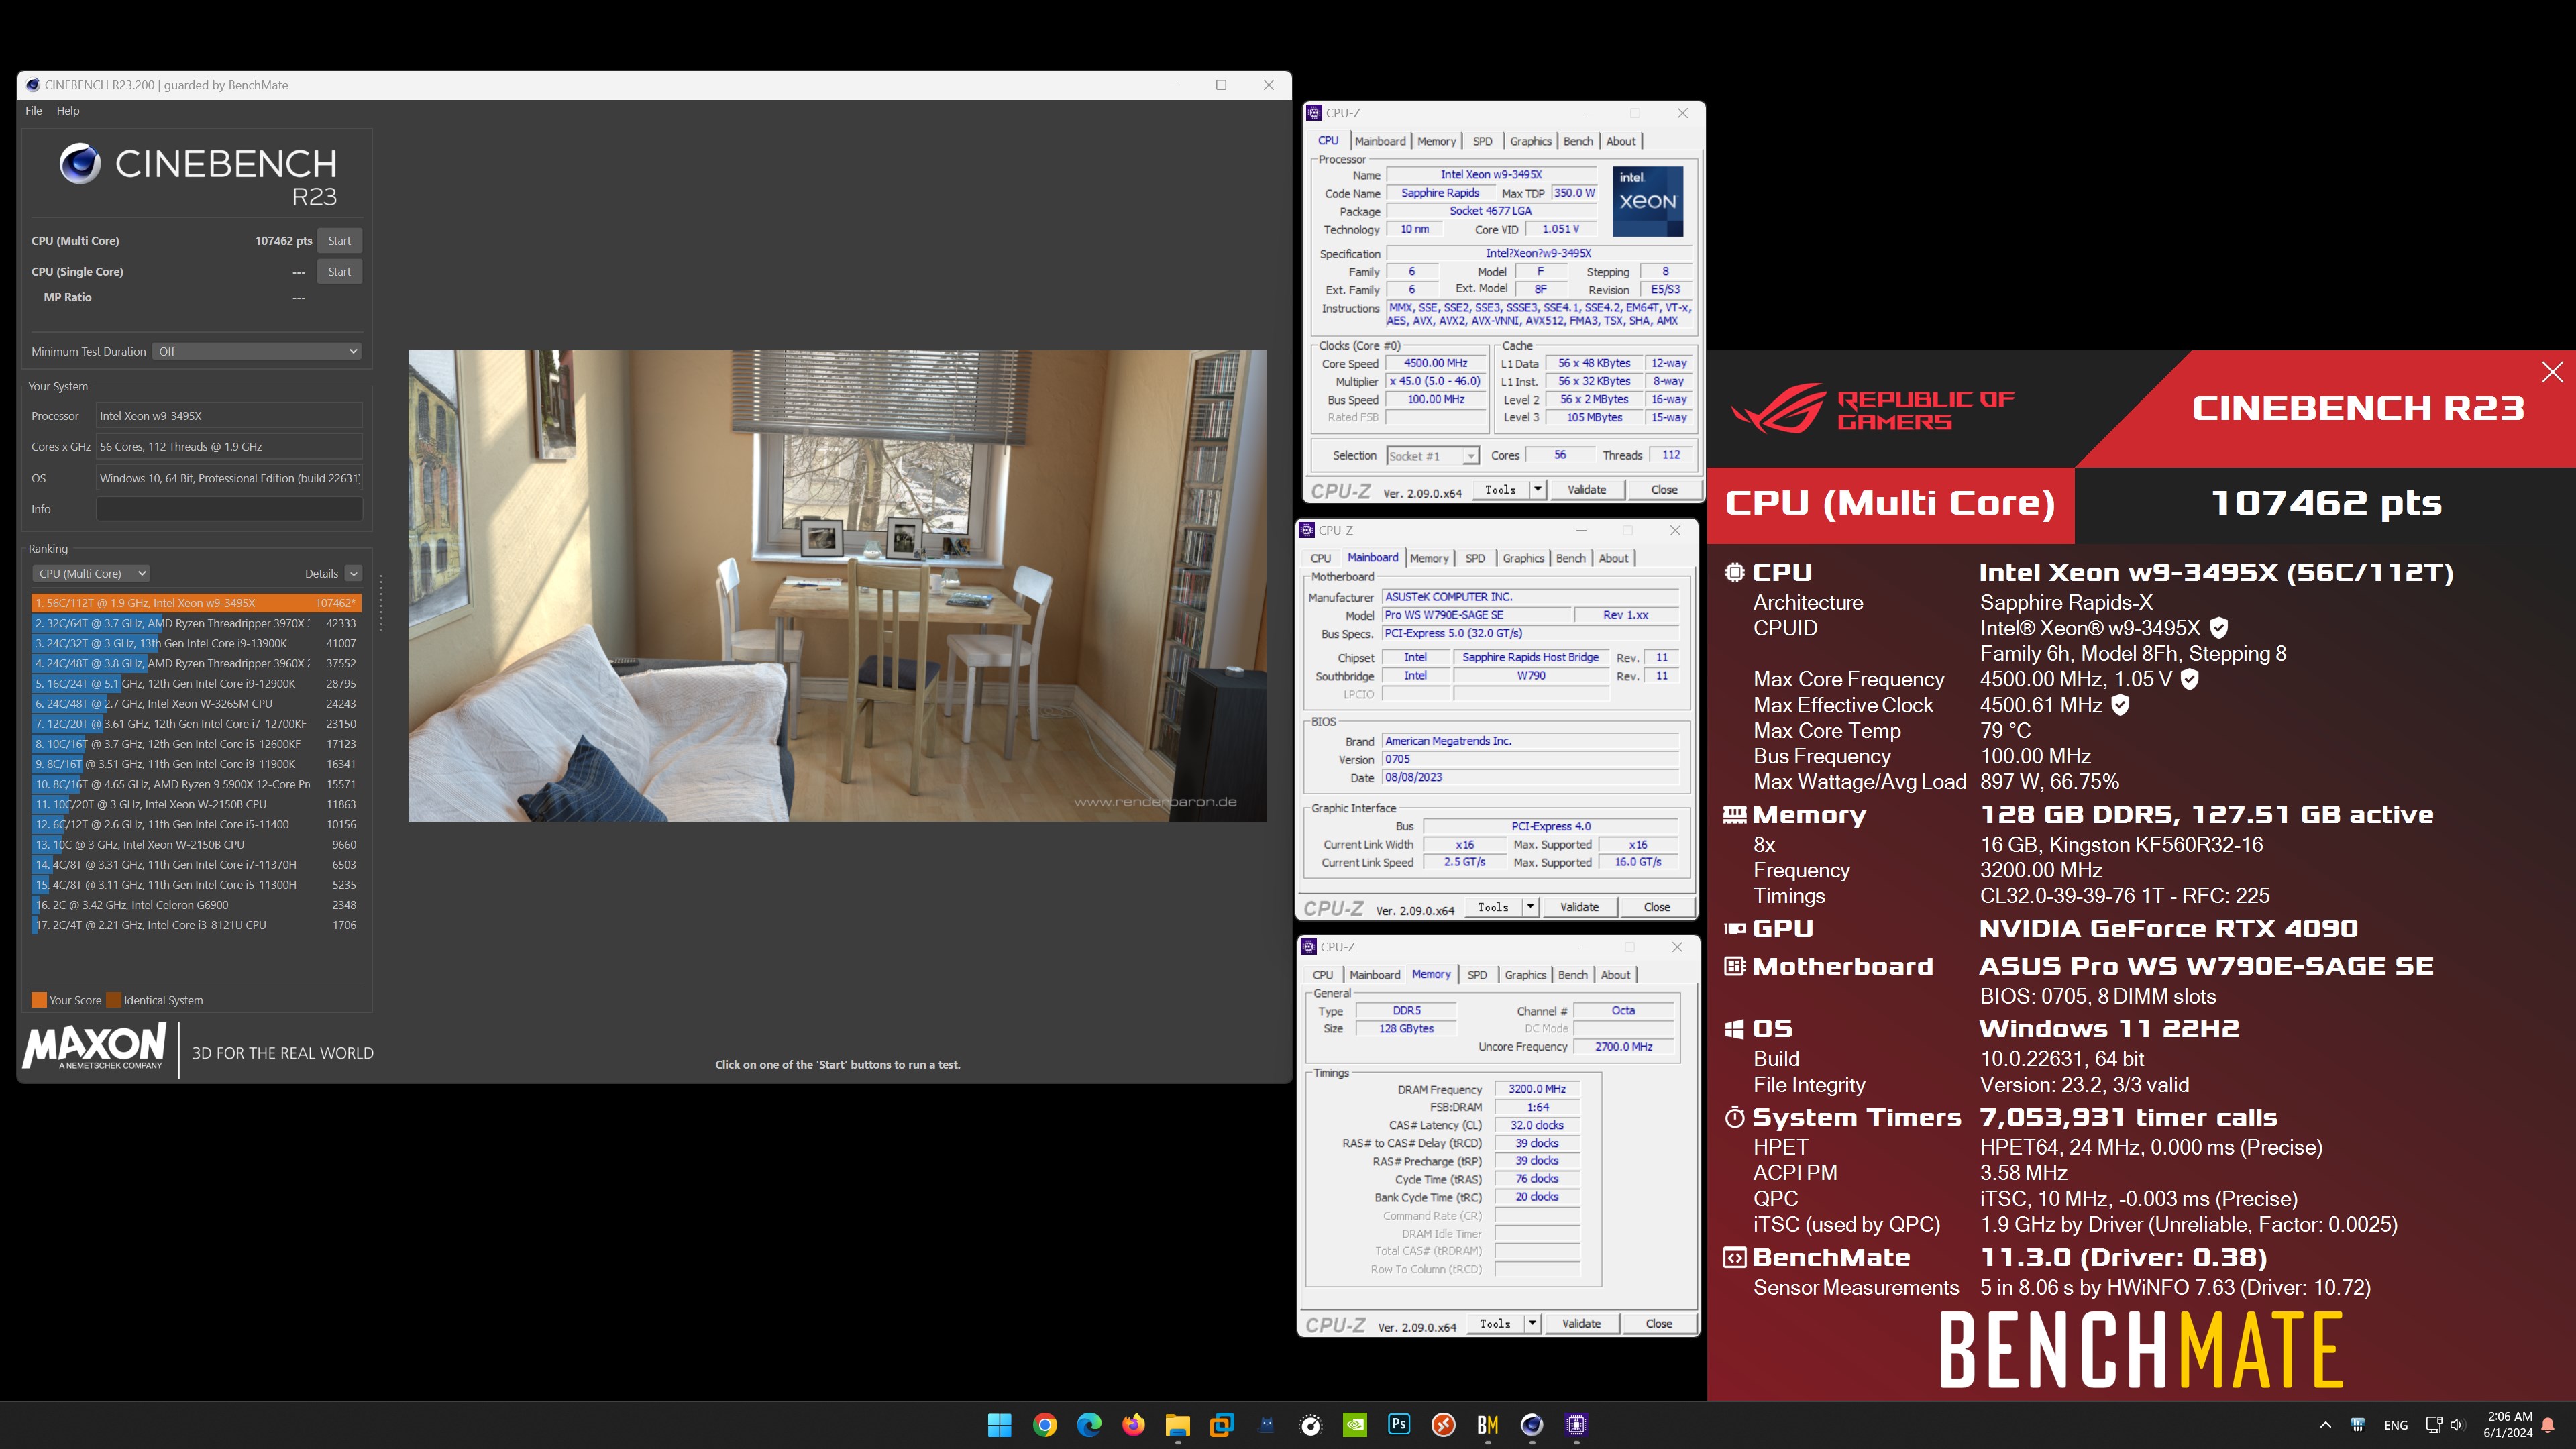Viewport: 2576px width, 1449px height.
Task: Launch Google Chrome from the taskbar
Action: (1045, 1425)
